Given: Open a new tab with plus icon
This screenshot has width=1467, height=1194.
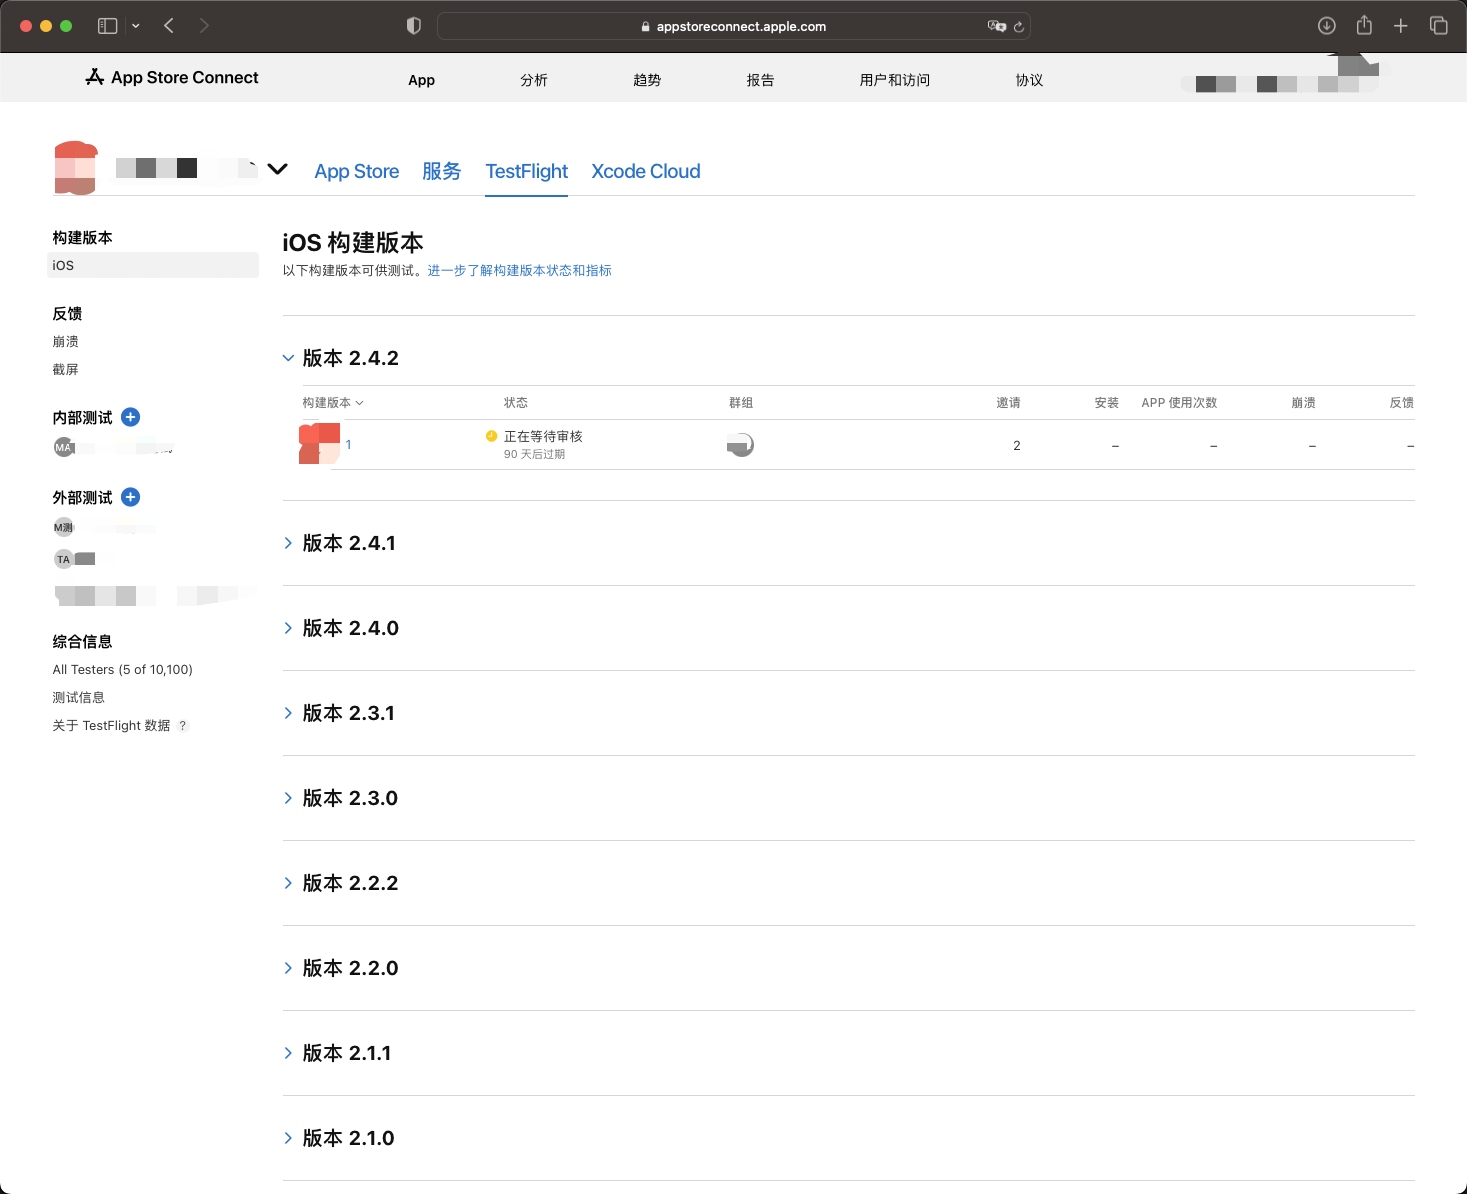Looking at the screenshot, I should pyautogui.click(x=1401, y=26).
